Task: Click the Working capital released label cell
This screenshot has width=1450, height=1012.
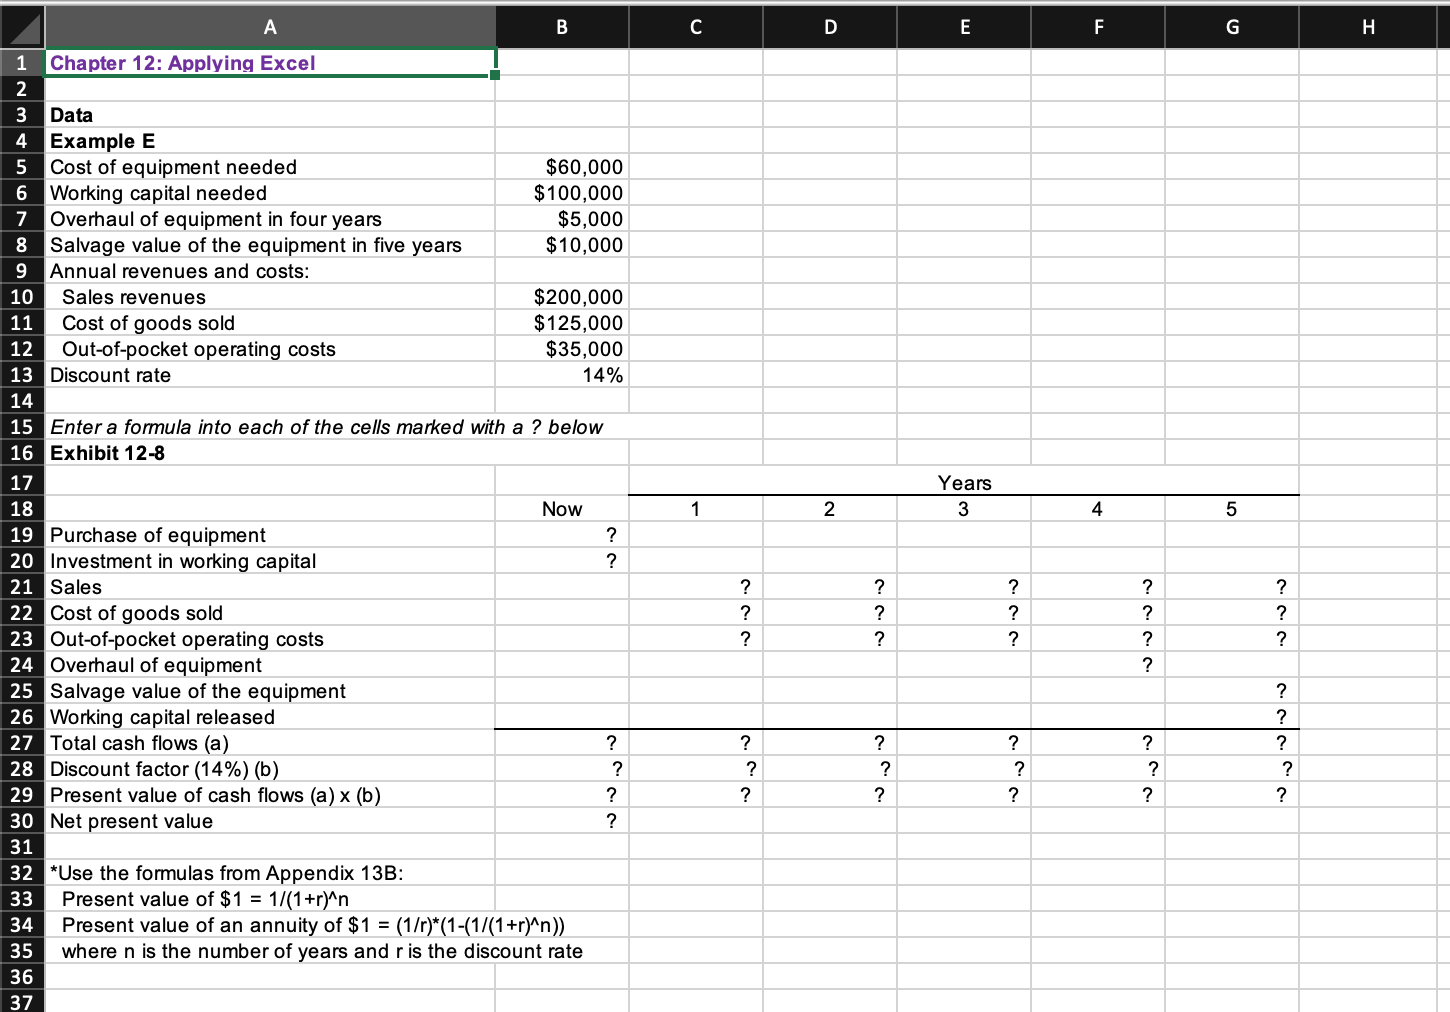Action: click(270, 716)
